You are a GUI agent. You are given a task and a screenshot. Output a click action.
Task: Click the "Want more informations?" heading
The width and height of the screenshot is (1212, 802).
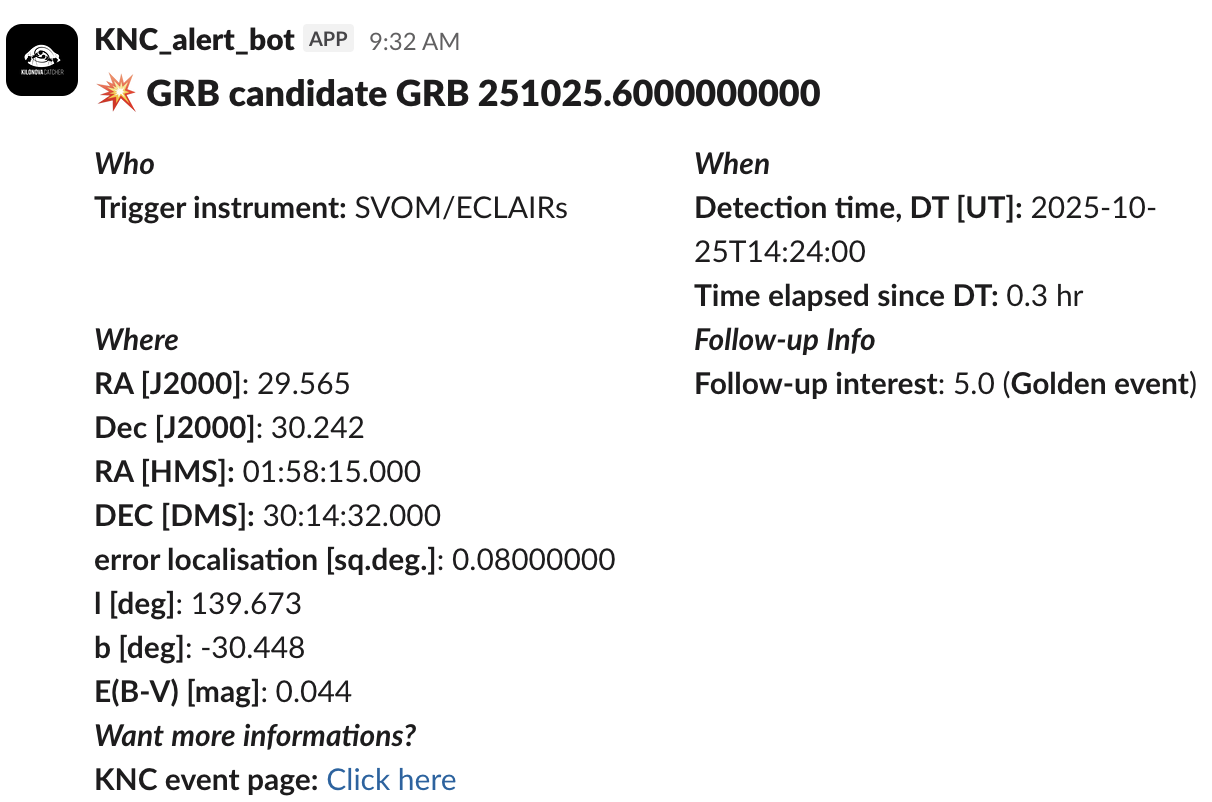[x=255, y=736]
